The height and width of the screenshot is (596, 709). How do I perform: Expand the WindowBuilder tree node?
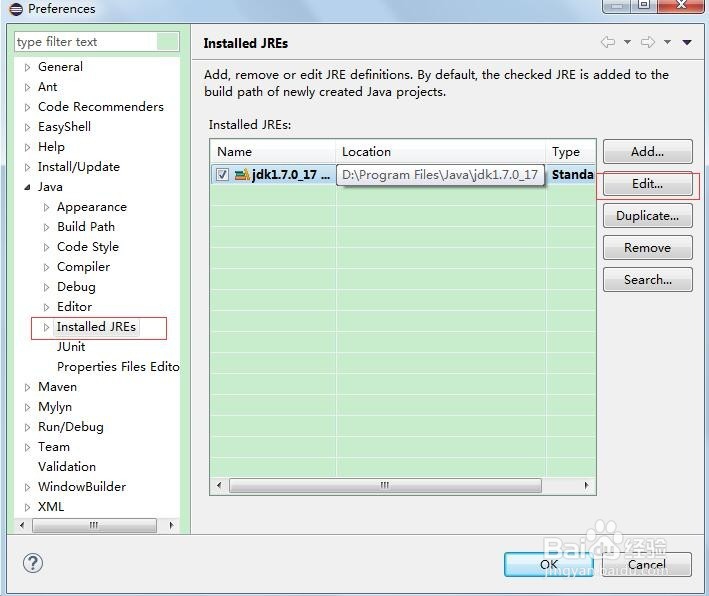[27, 487]
